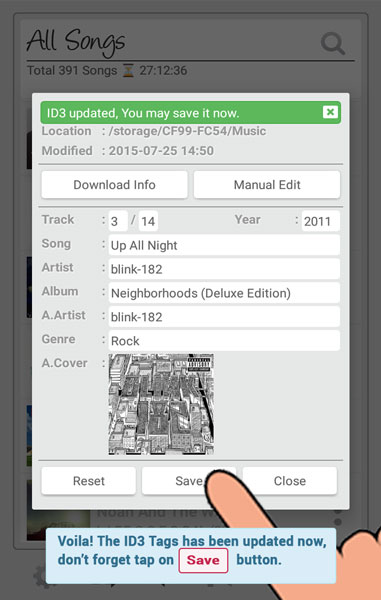Save the updated ID3 tags
381x600 pixels.
click(x=189, y=481)
